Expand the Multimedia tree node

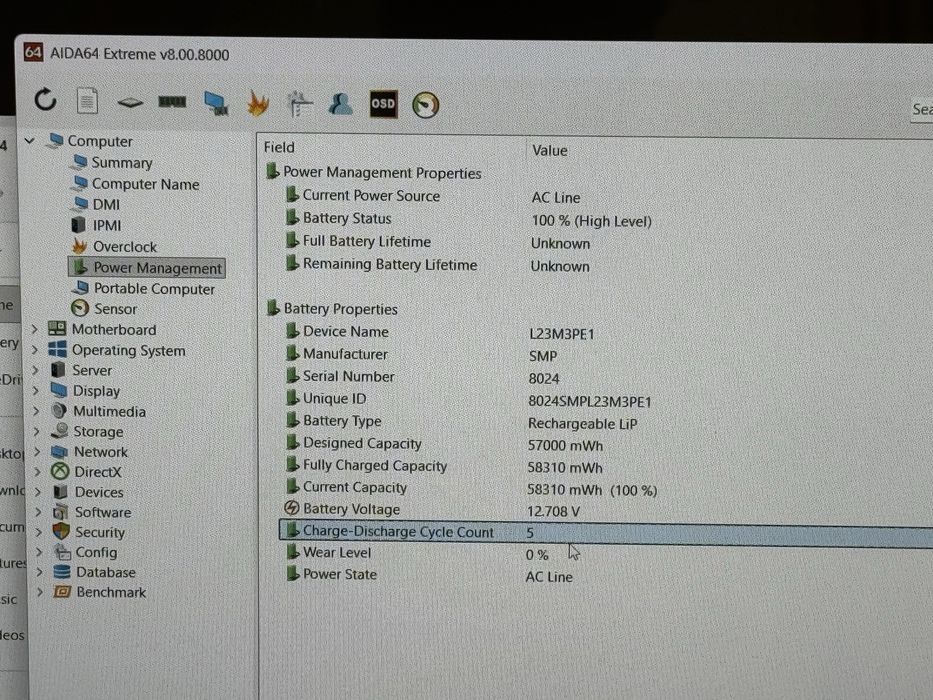point(36,411)
